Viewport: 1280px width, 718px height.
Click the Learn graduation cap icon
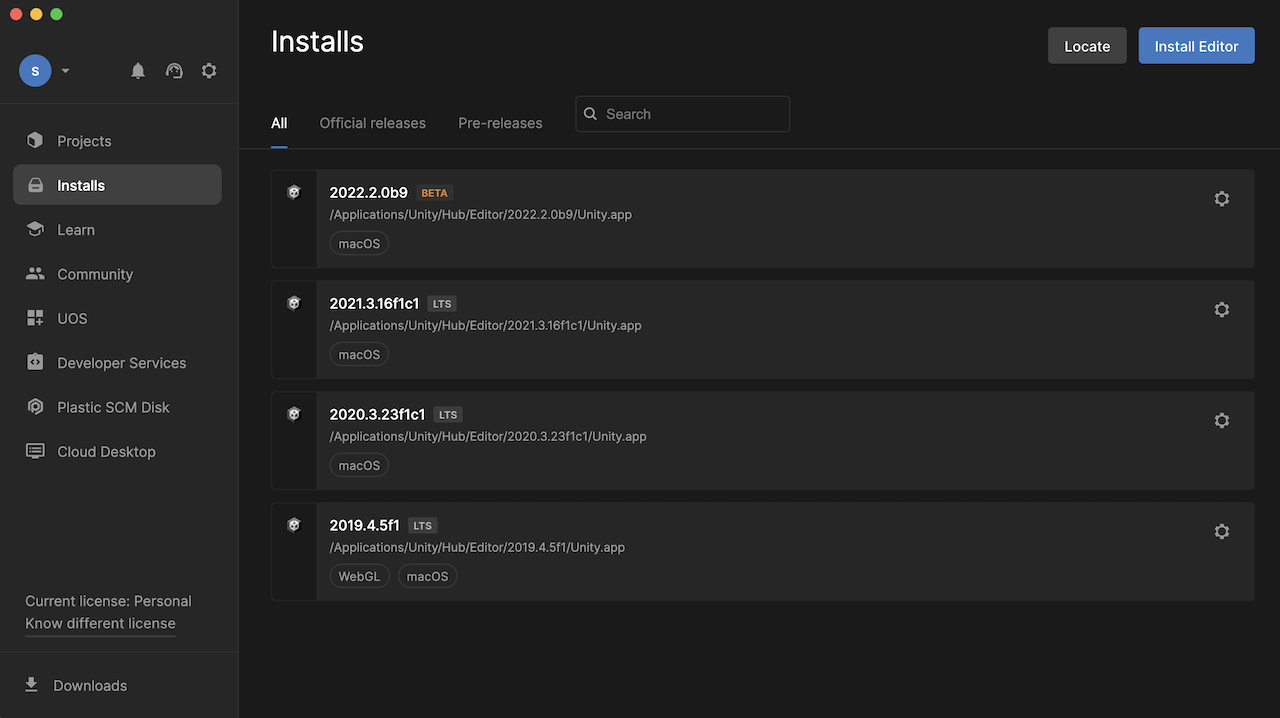coord(35,230)
